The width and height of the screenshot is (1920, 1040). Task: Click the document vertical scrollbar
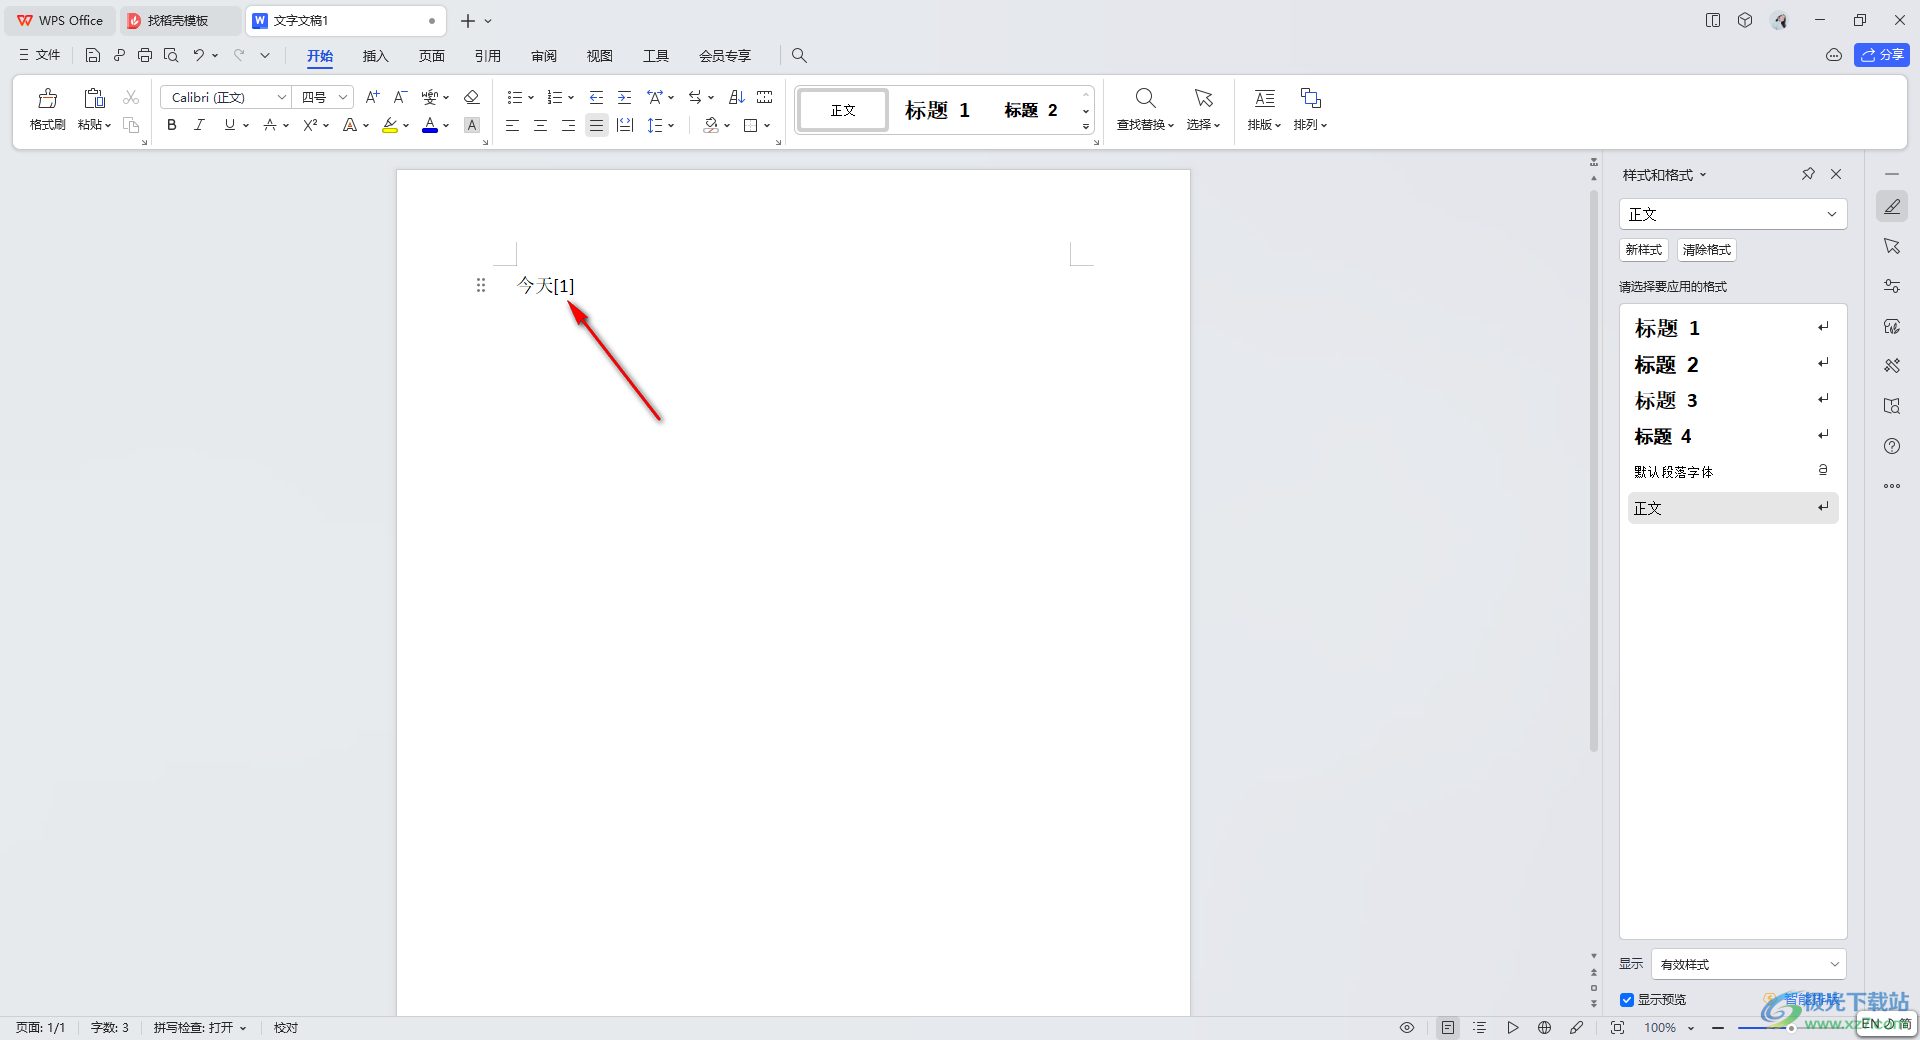1594,470
